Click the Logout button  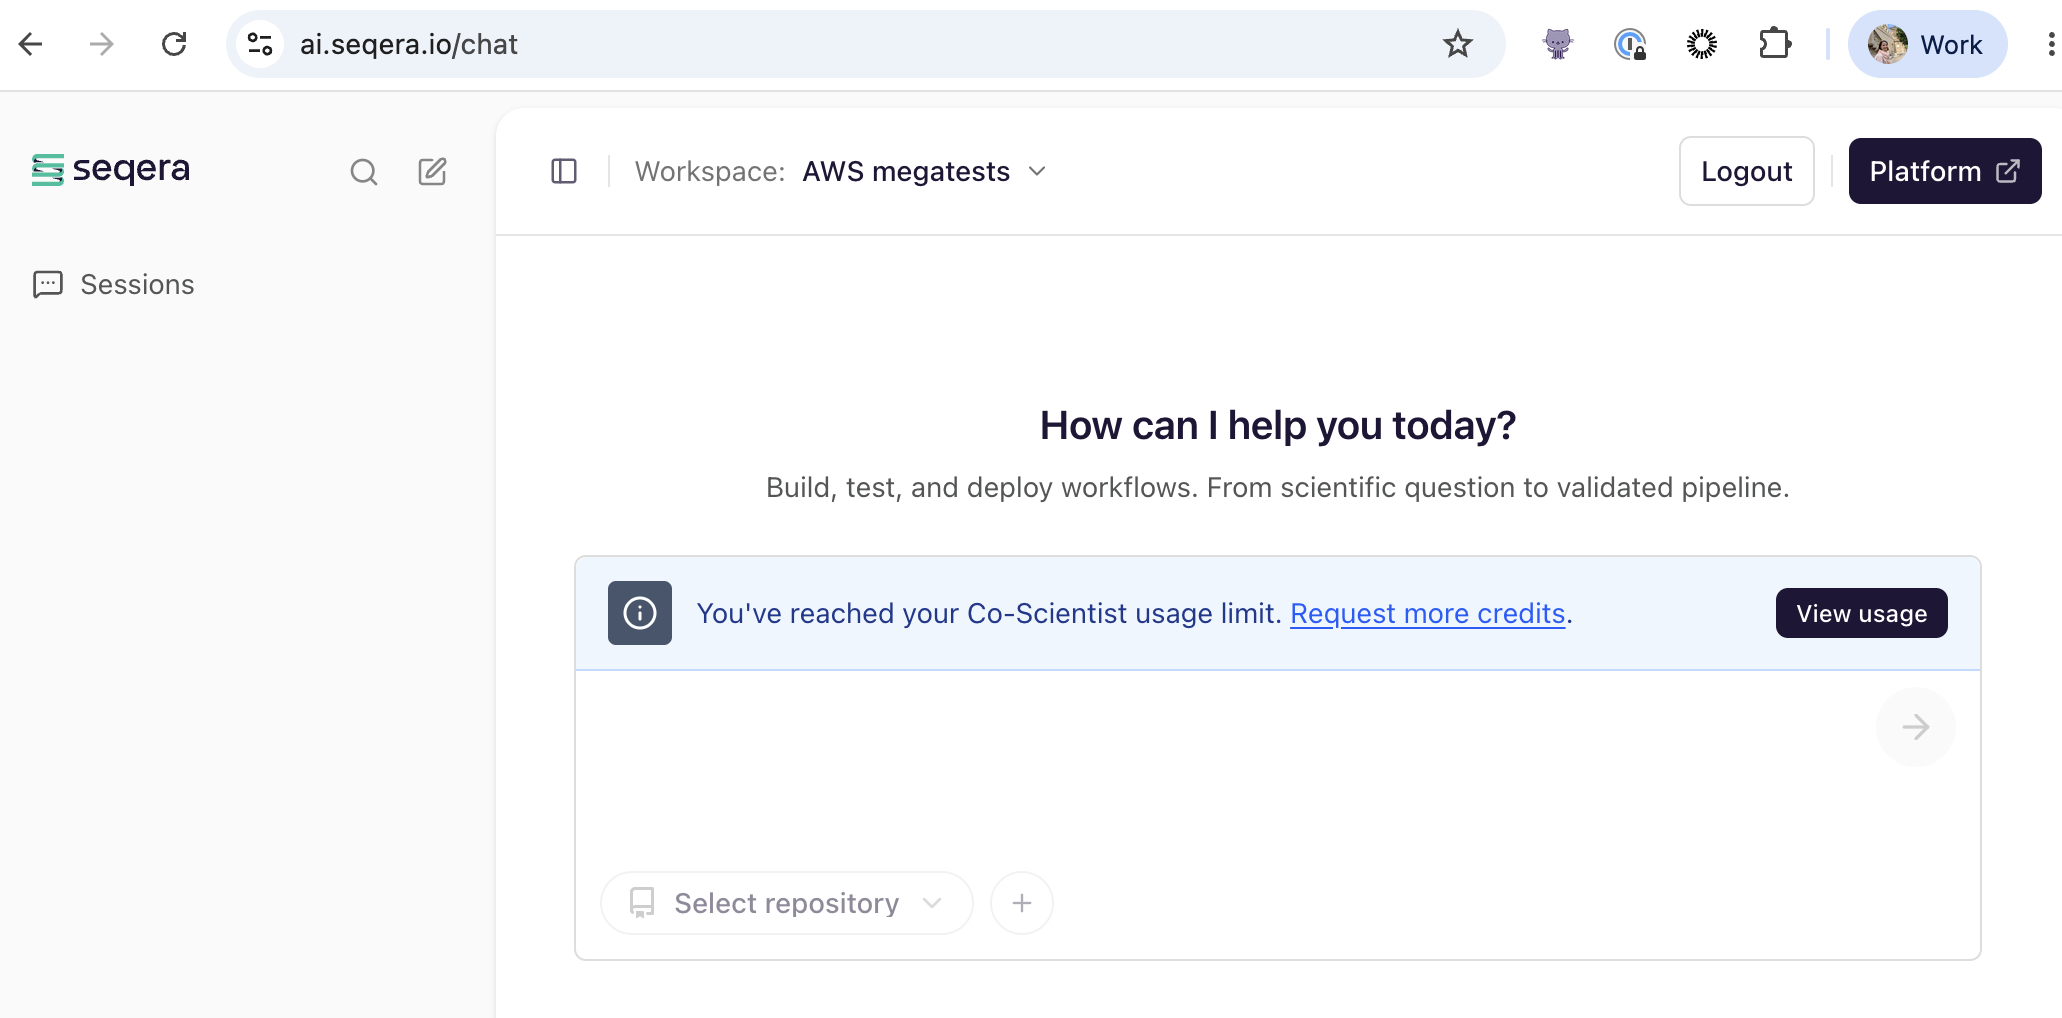(1746, 171)
